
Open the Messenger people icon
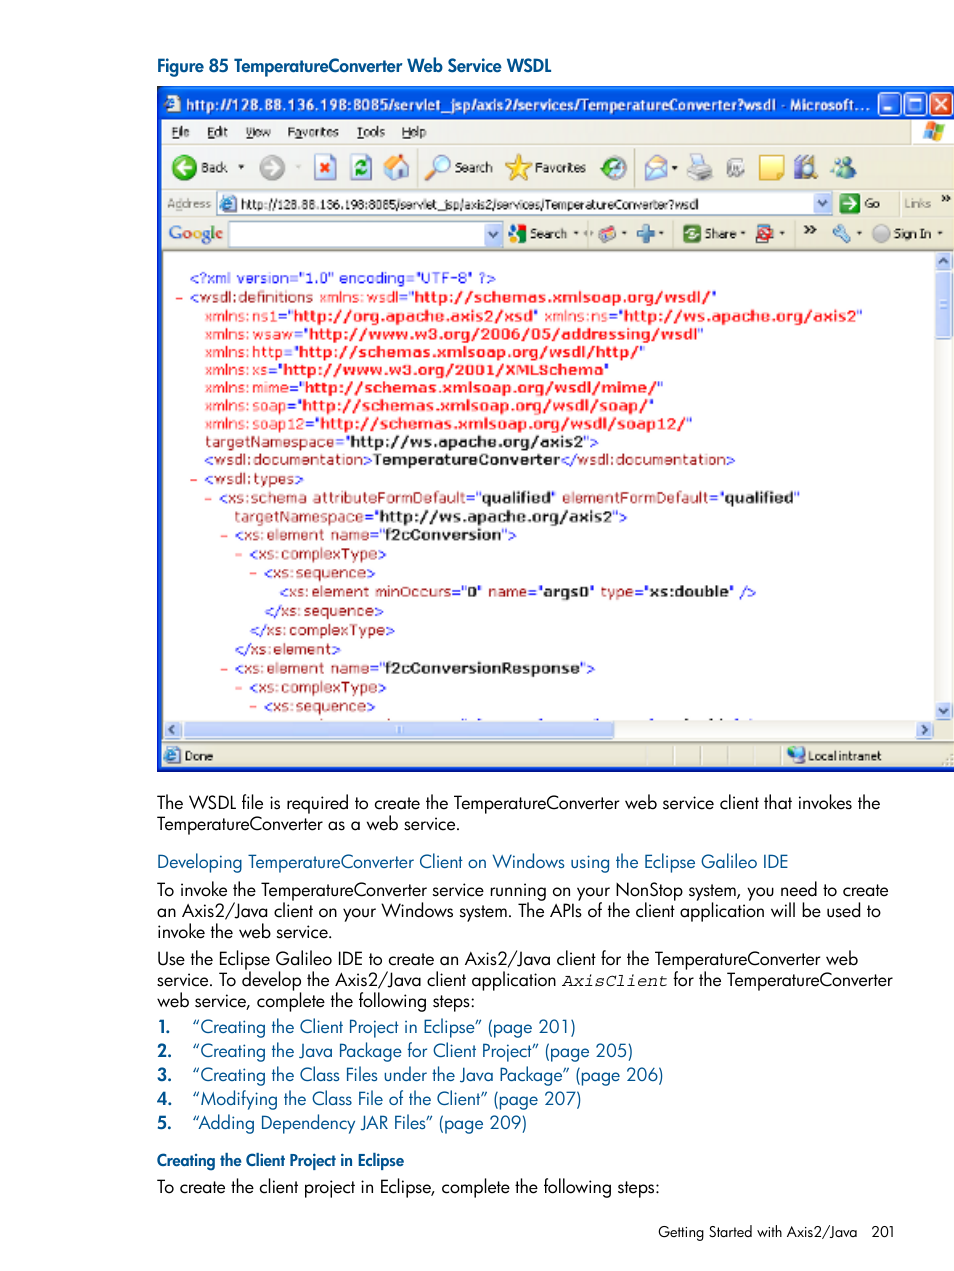(844, 168)
